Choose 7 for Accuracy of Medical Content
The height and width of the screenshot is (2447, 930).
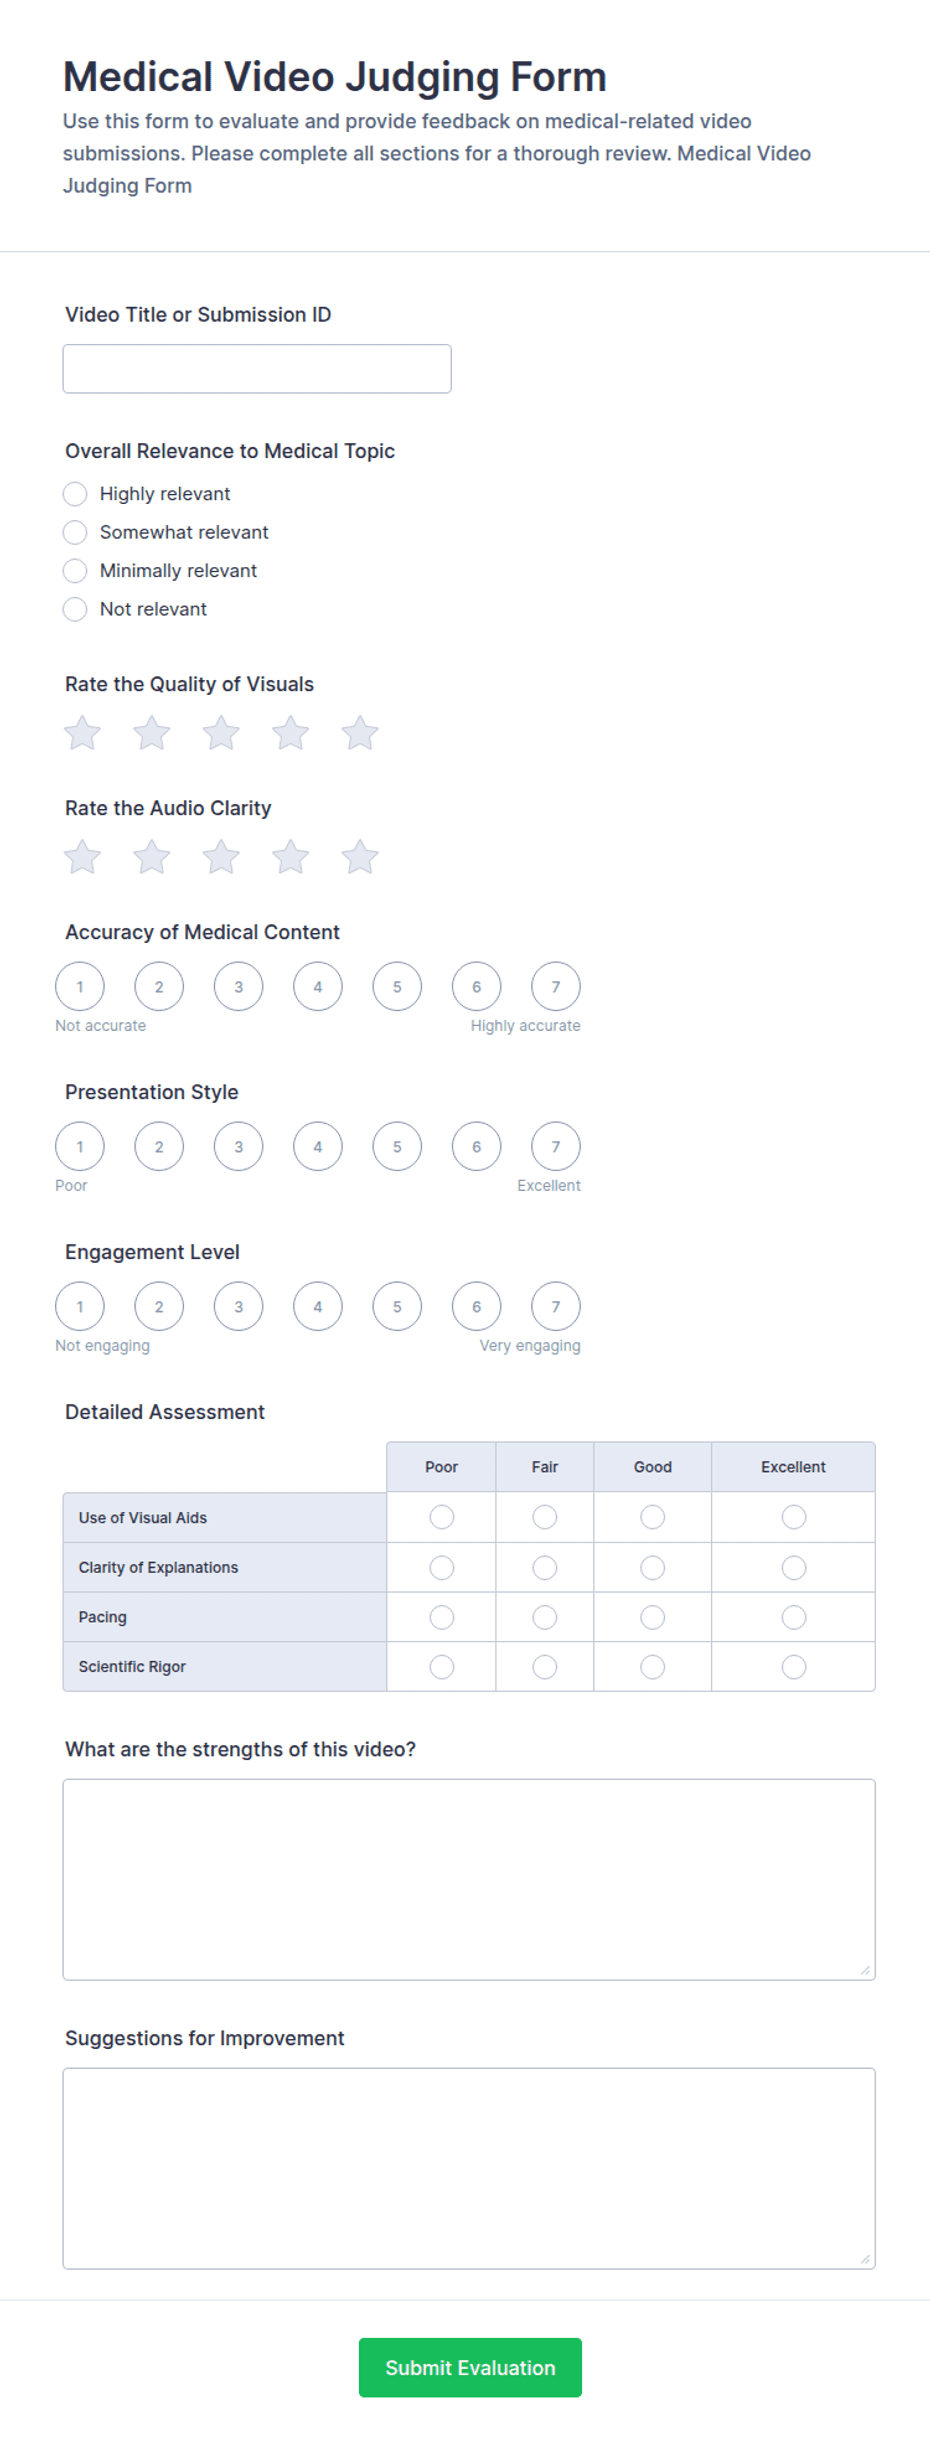click(x=556, y=987)
